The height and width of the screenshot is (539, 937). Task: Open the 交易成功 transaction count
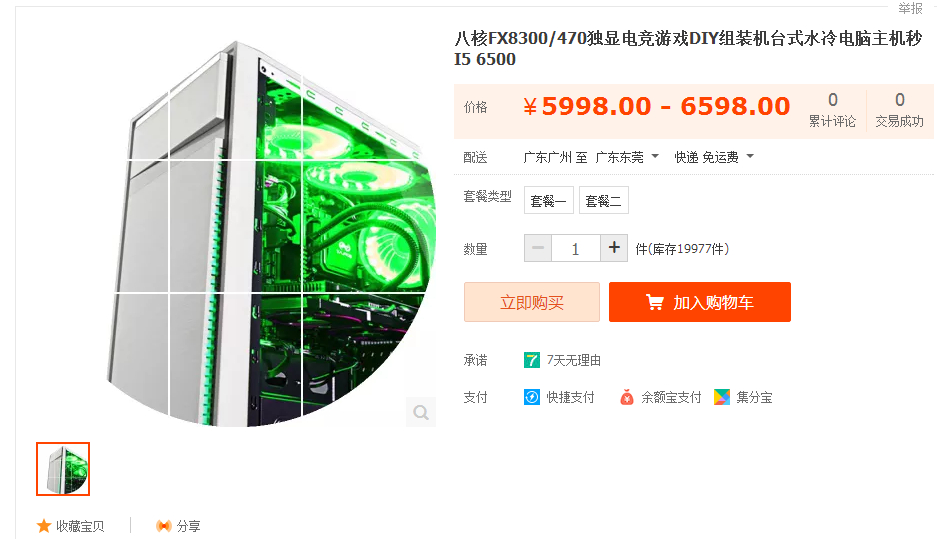[899, 111]
